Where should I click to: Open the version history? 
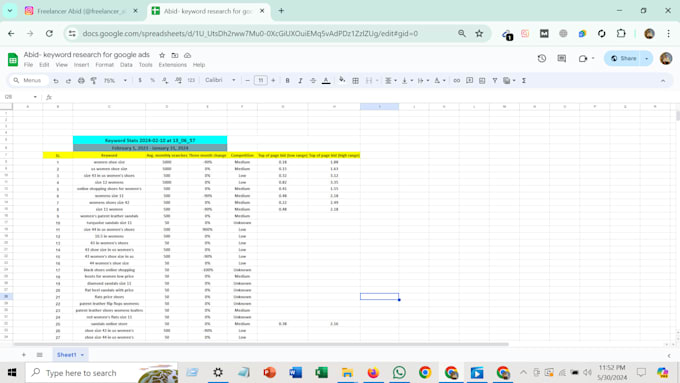(542, 59)
